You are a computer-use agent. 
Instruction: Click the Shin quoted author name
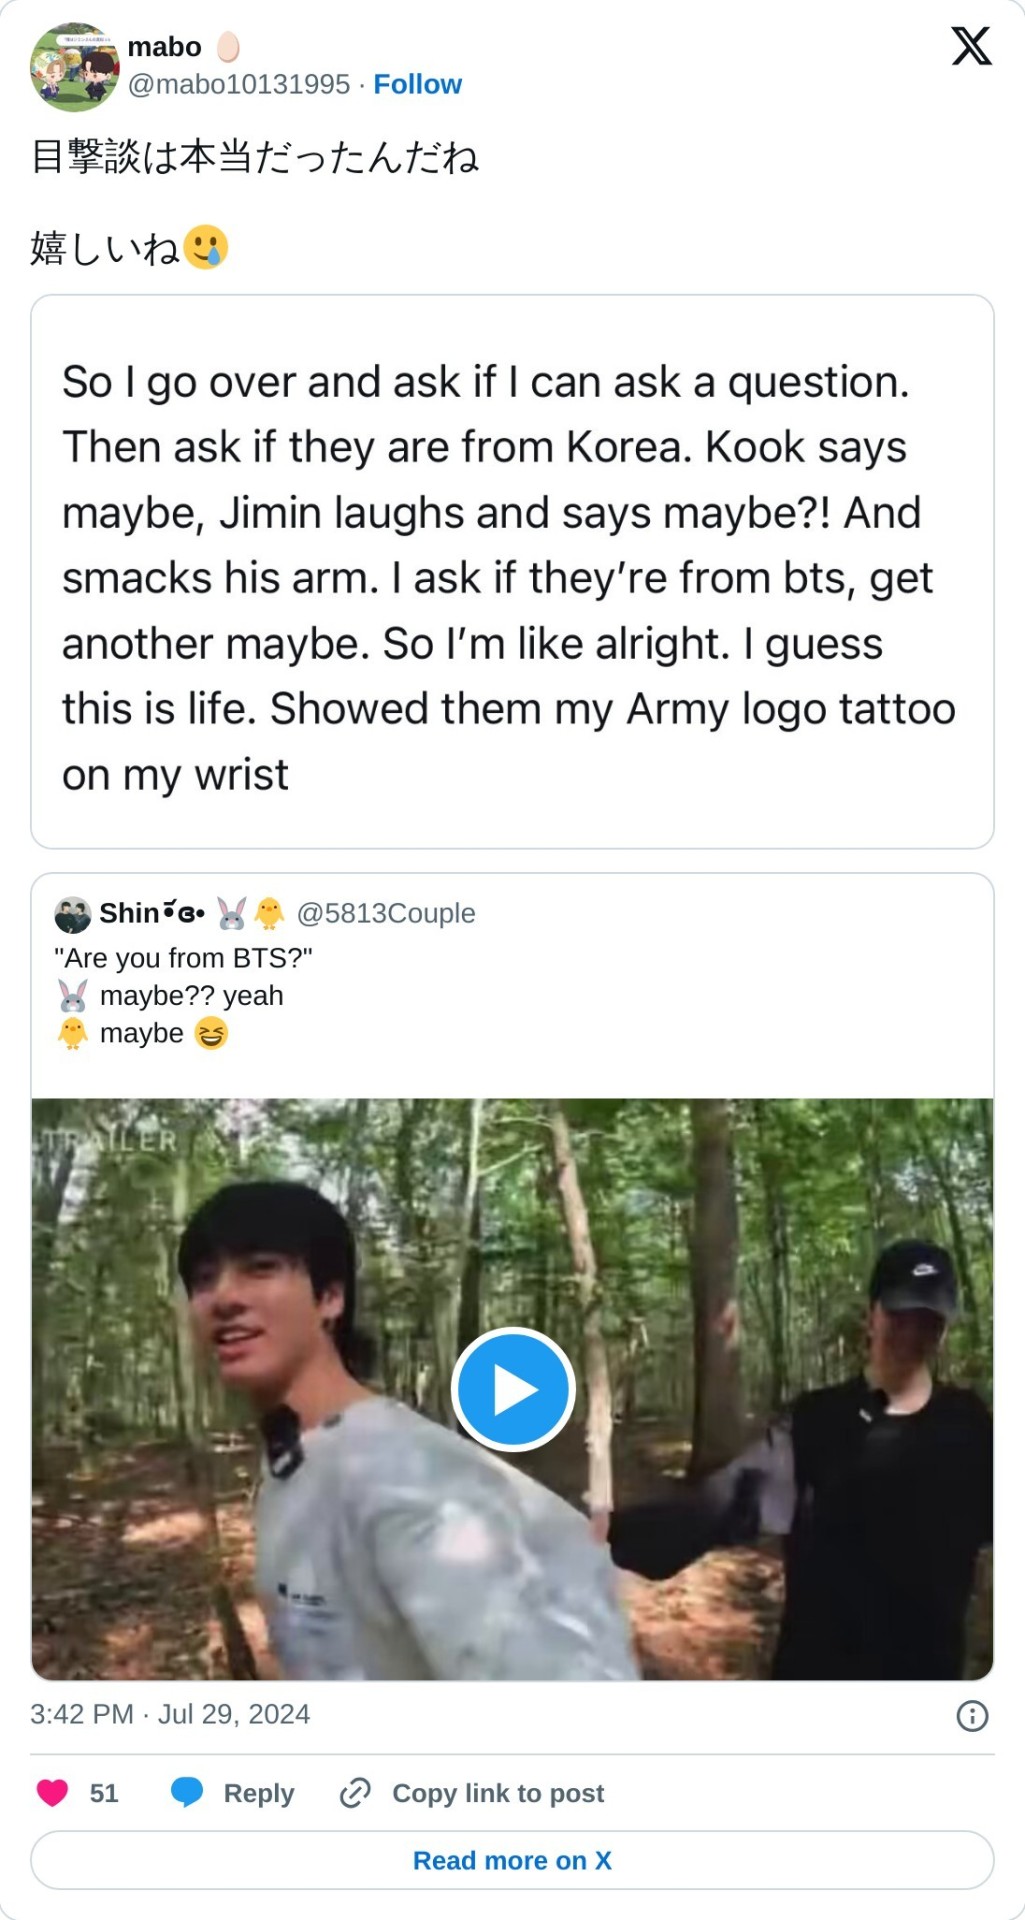[129, 914]
